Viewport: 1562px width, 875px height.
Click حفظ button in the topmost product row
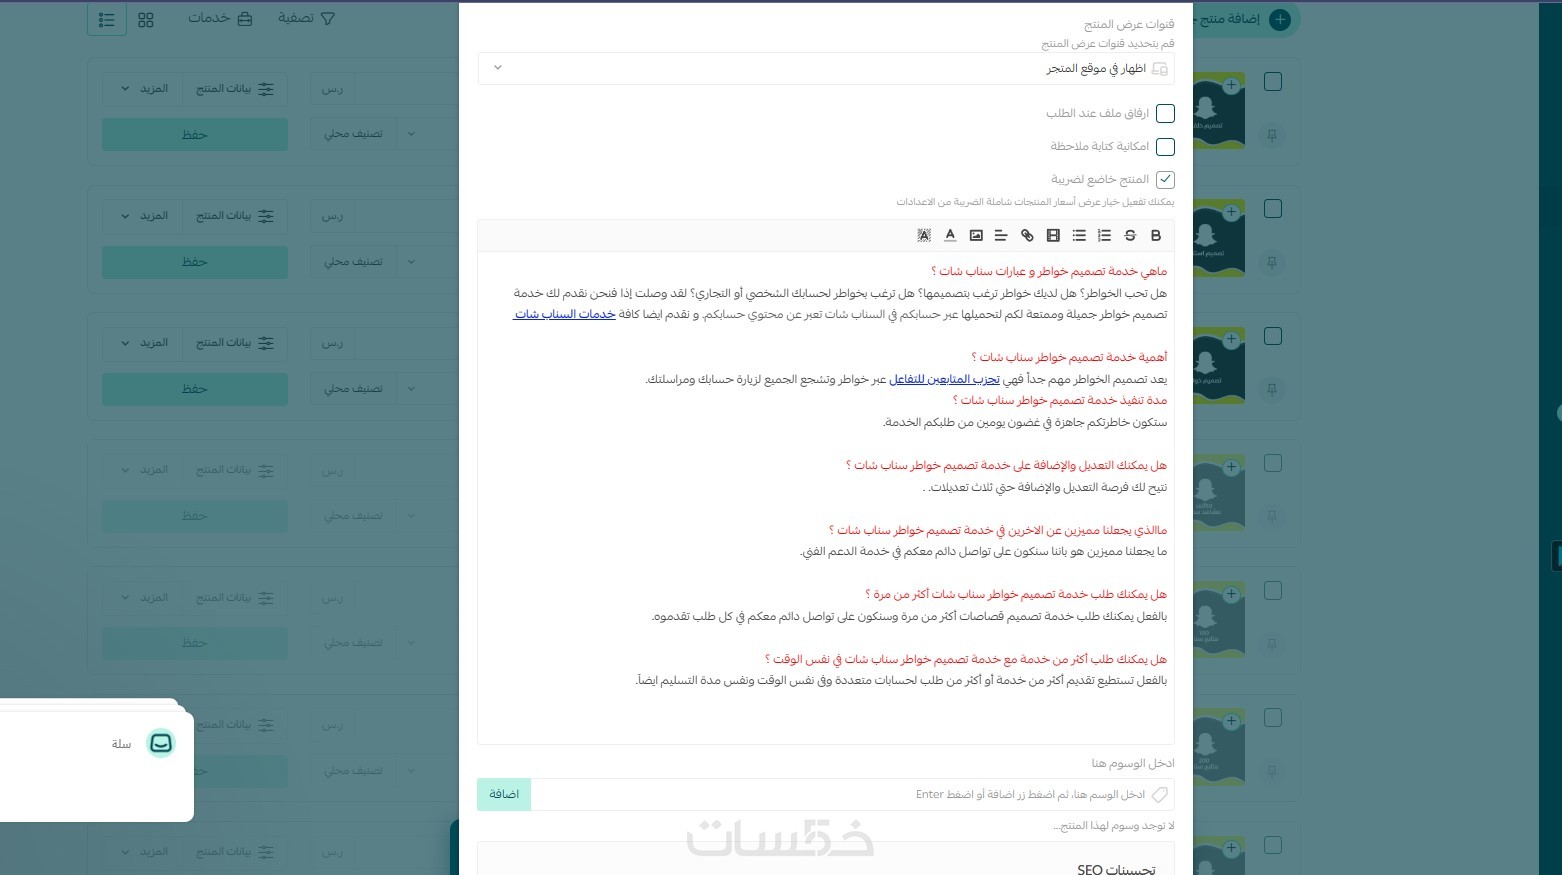[x=195, y=135]
